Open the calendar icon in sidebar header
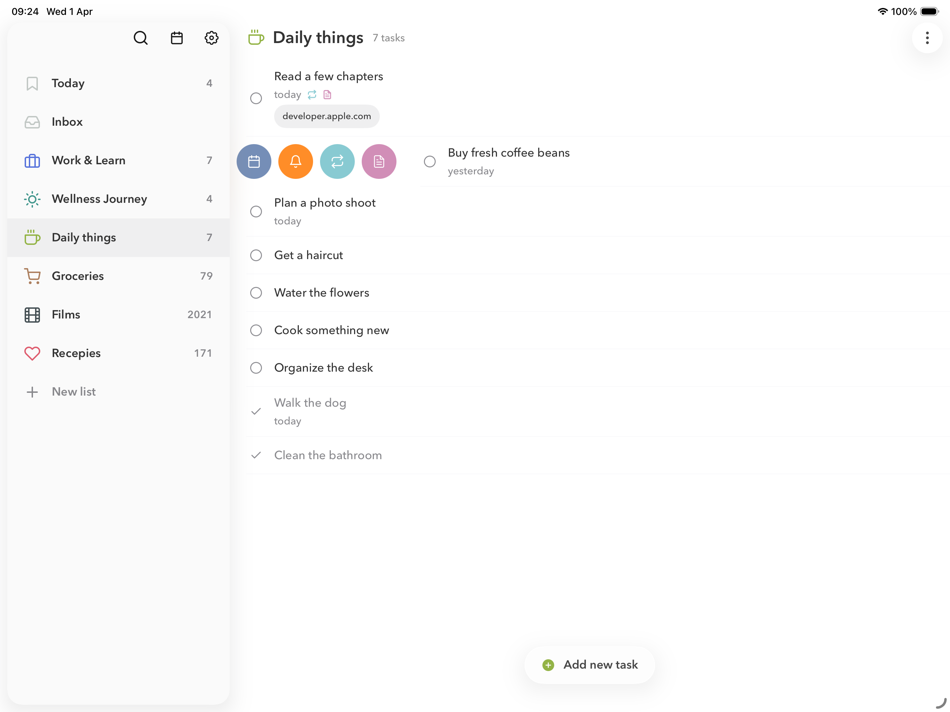The width and height of the screenshot is (950, 712). [x=177, y=38]
